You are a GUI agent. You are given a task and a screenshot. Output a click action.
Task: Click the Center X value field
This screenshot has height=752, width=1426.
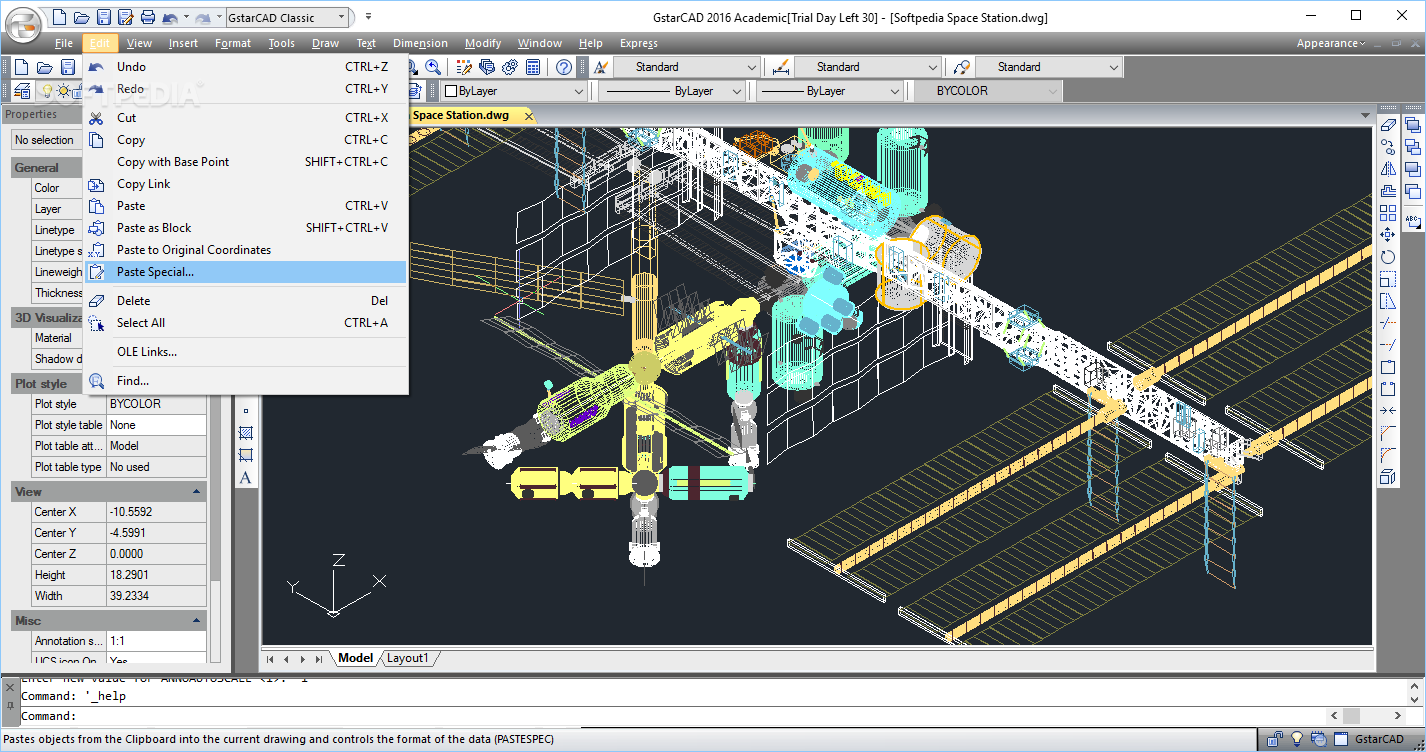point(156,512)
